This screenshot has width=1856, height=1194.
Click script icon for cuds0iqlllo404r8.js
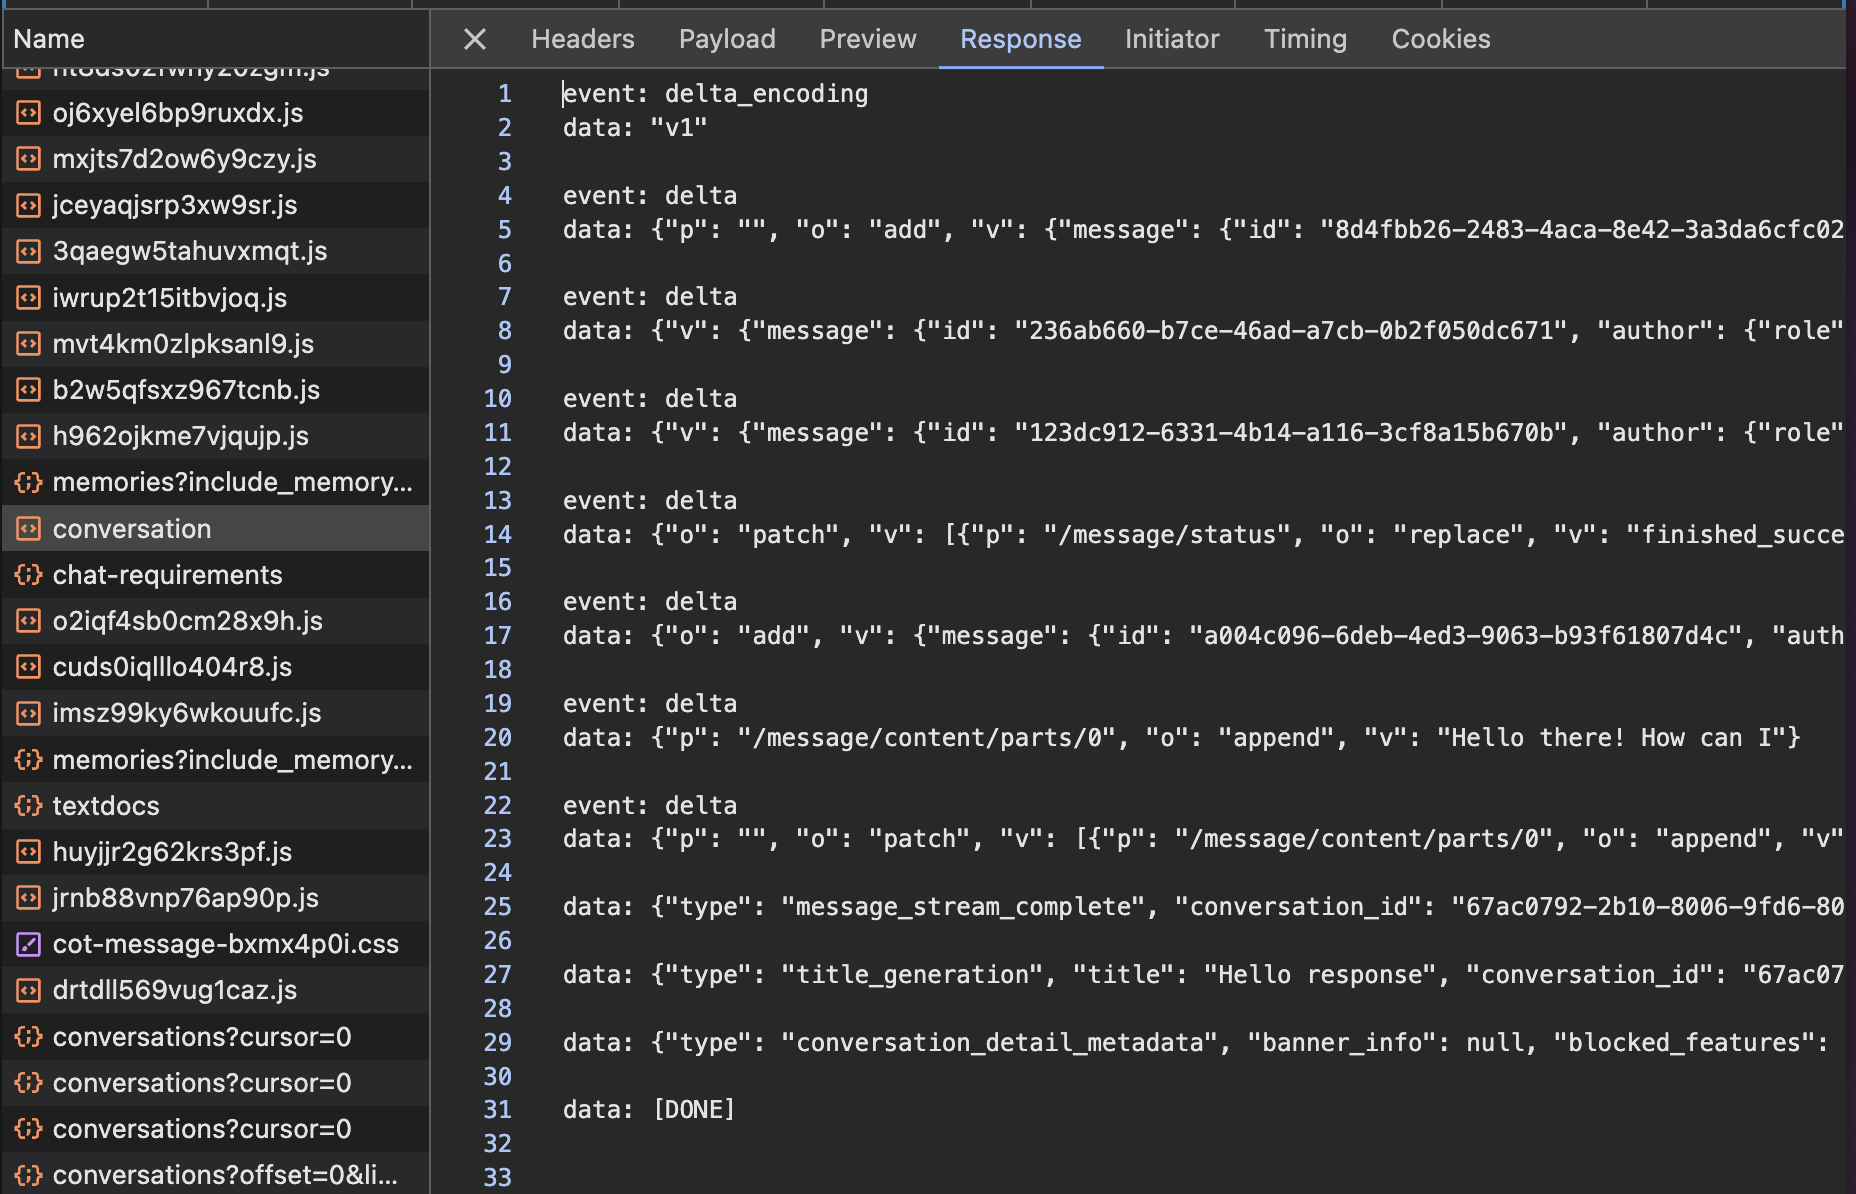(x=29, y=667)
